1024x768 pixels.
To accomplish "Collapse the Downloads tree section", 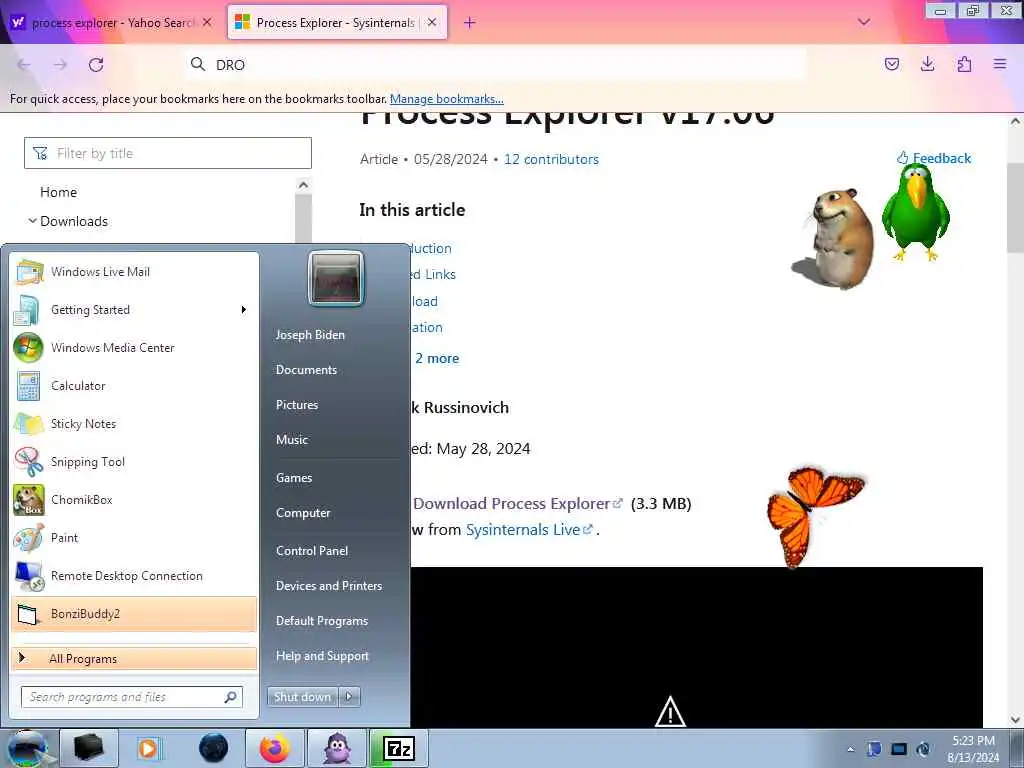I will point(32,221).
